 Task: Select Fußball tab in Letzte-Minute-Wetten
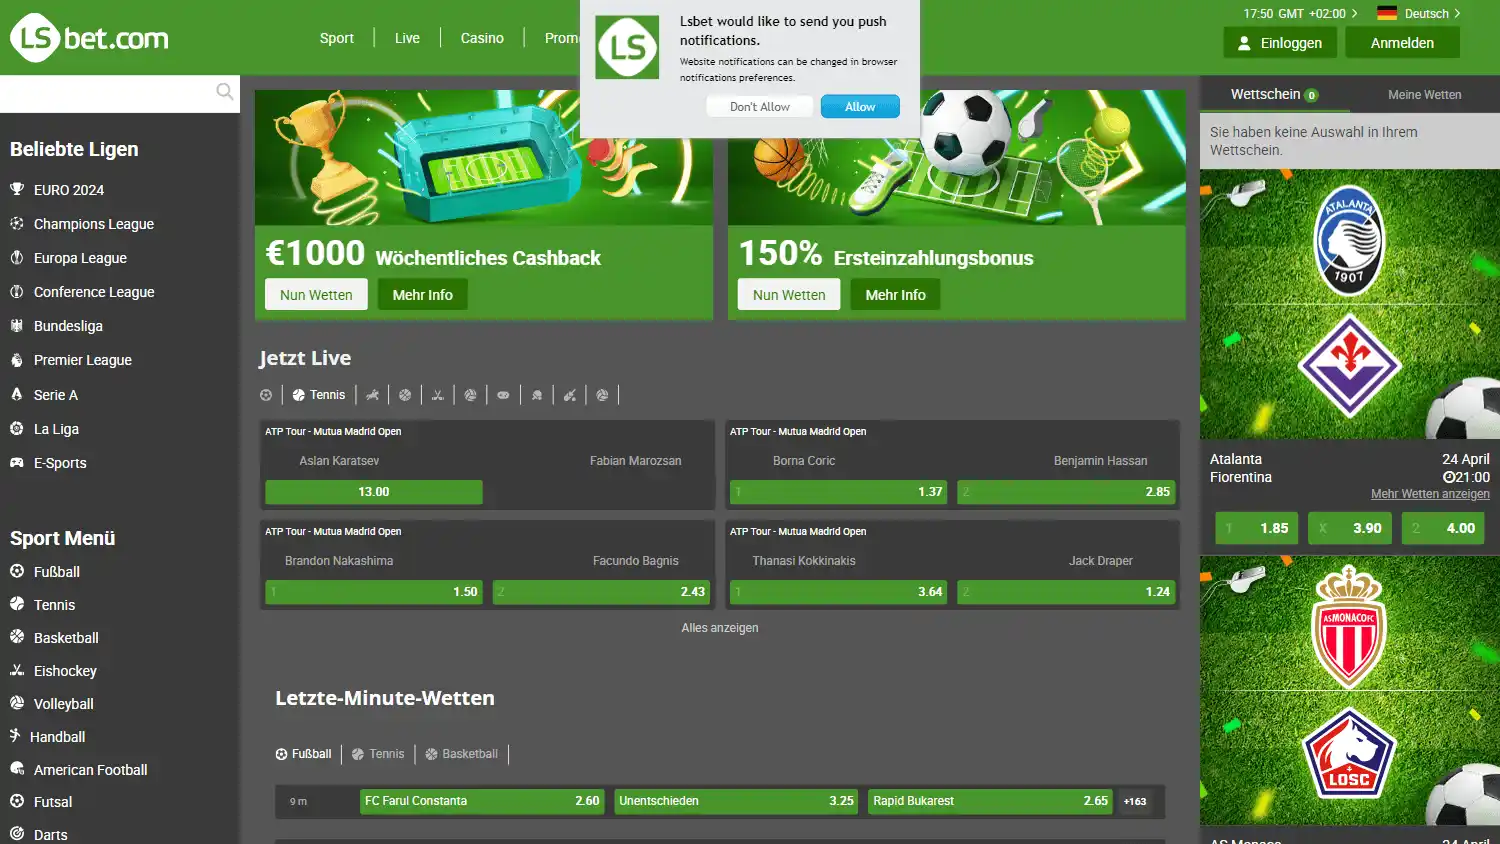(x=303, y=754)
